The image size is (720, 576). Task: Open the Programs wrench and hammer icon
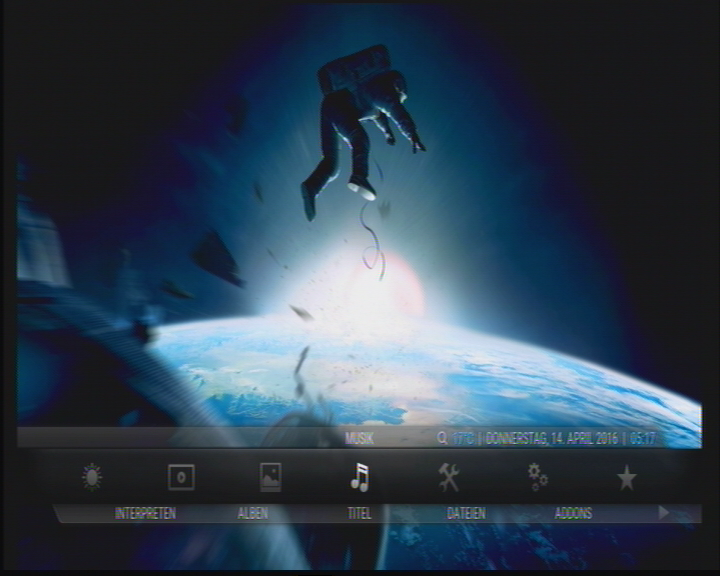click(x=449, y=477)
